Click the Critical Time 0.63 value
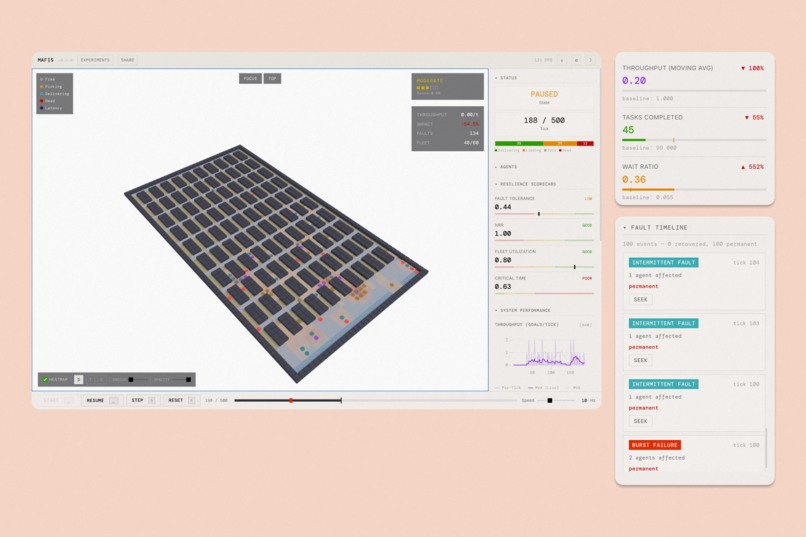This screenshot has width=806, height=537. tap(503, 287)
